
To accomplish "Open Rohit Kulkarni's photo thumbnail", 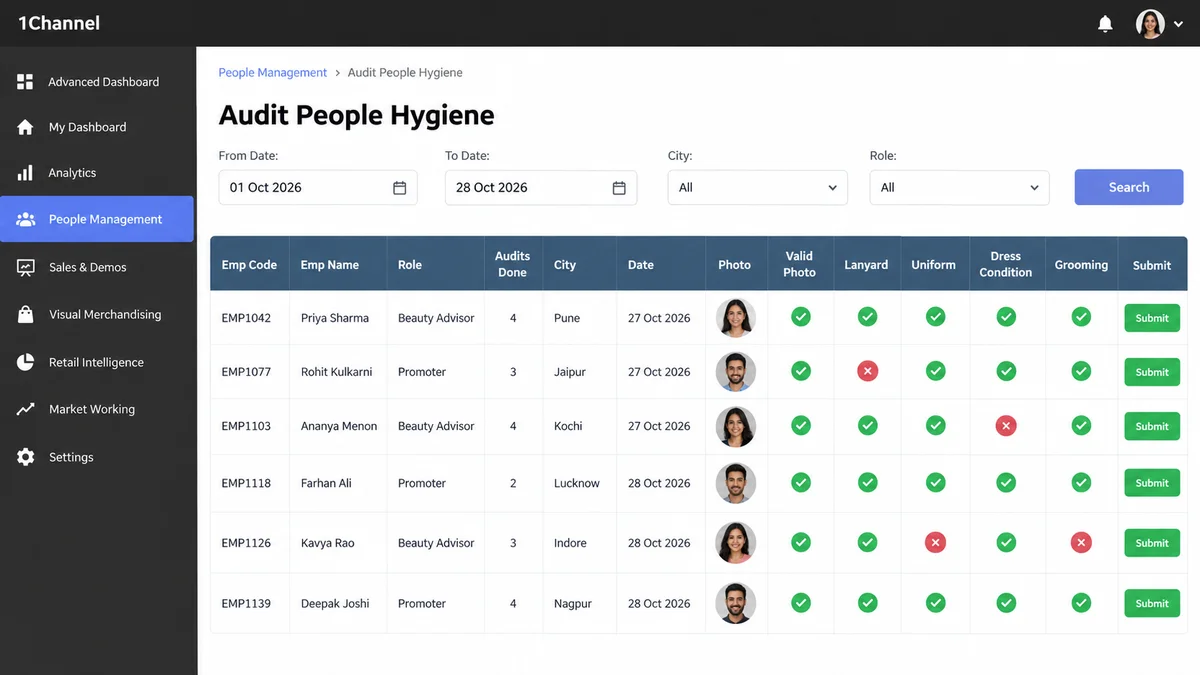I will pos(735,372).
